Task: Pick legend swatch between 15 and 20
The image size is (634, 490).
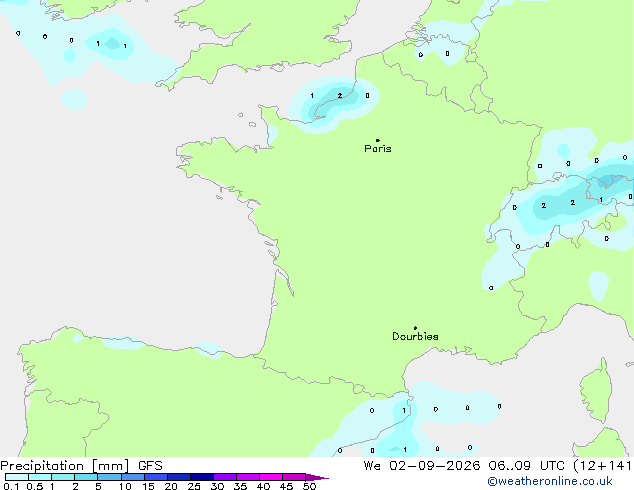Action: pyautogui.click(x=156, y=477)
